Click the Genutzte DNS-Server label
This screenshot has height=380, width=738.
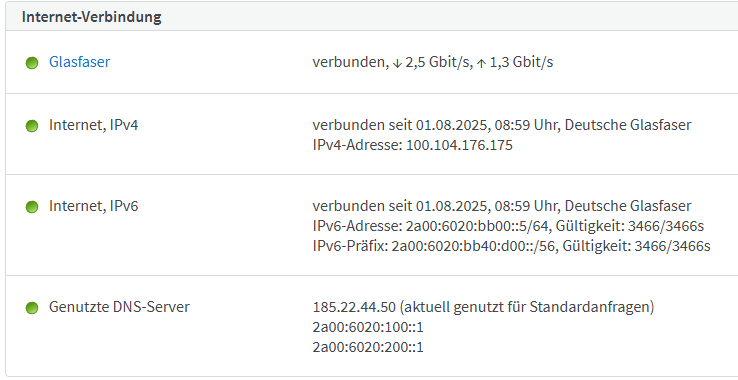[119, 307]
